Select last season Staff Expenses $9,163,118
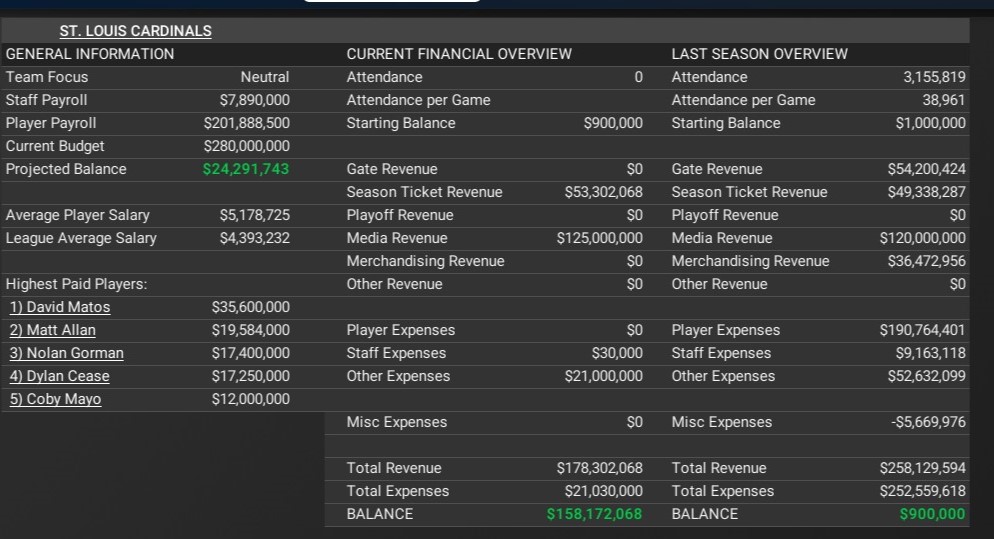This screenshot has width=994, height=539. click(931, 353)
